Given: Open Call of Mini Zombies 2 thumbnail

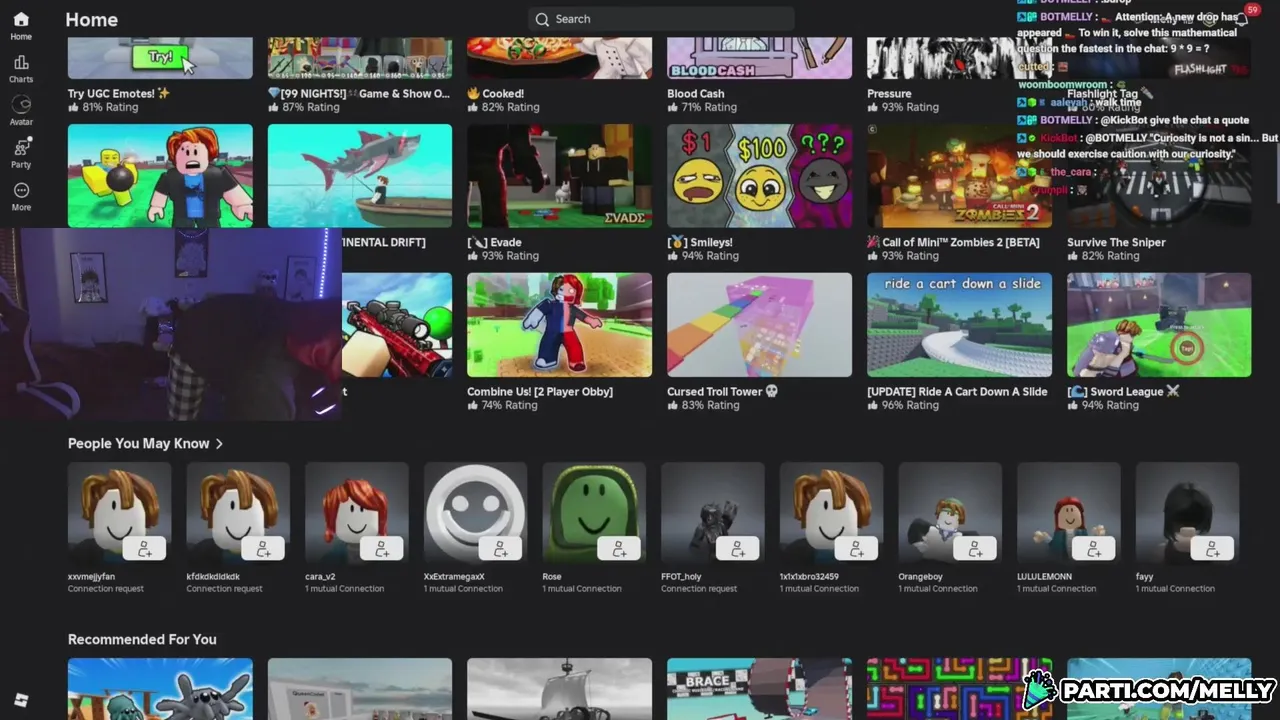Looking at the screenshot, I should pyautogui.click(x=959, y=176).
